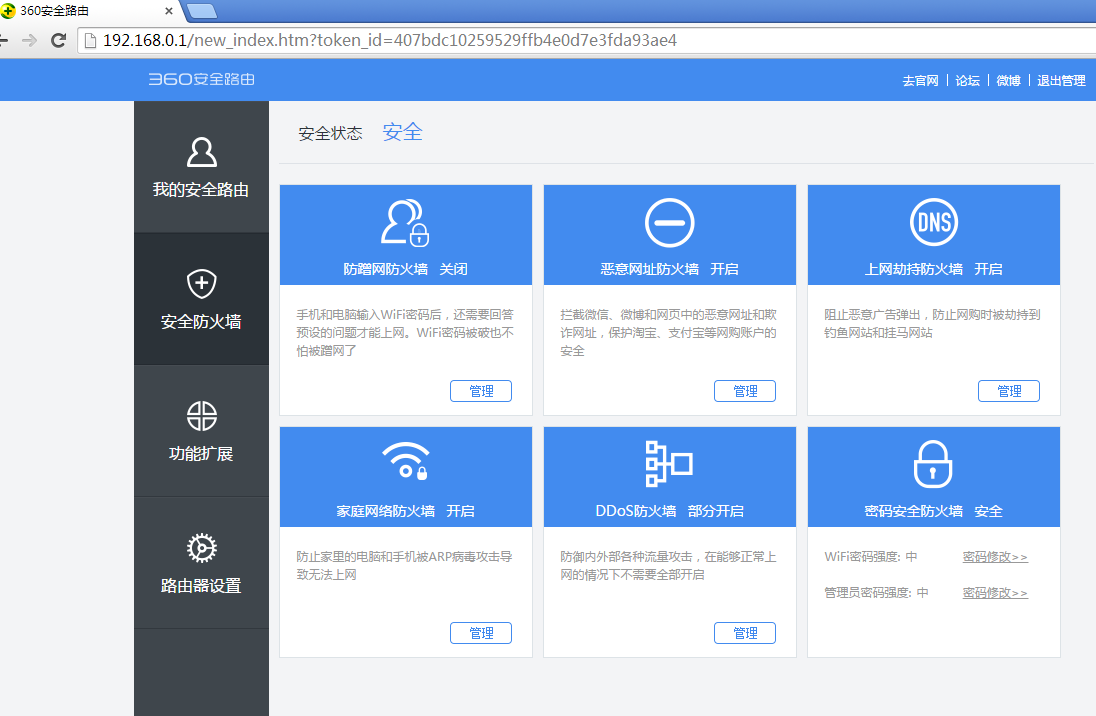Click the 恶意网址防火墙 minus-circle icon
Image resolution: width=1096 pixels, height=716 pixels.
670,223
